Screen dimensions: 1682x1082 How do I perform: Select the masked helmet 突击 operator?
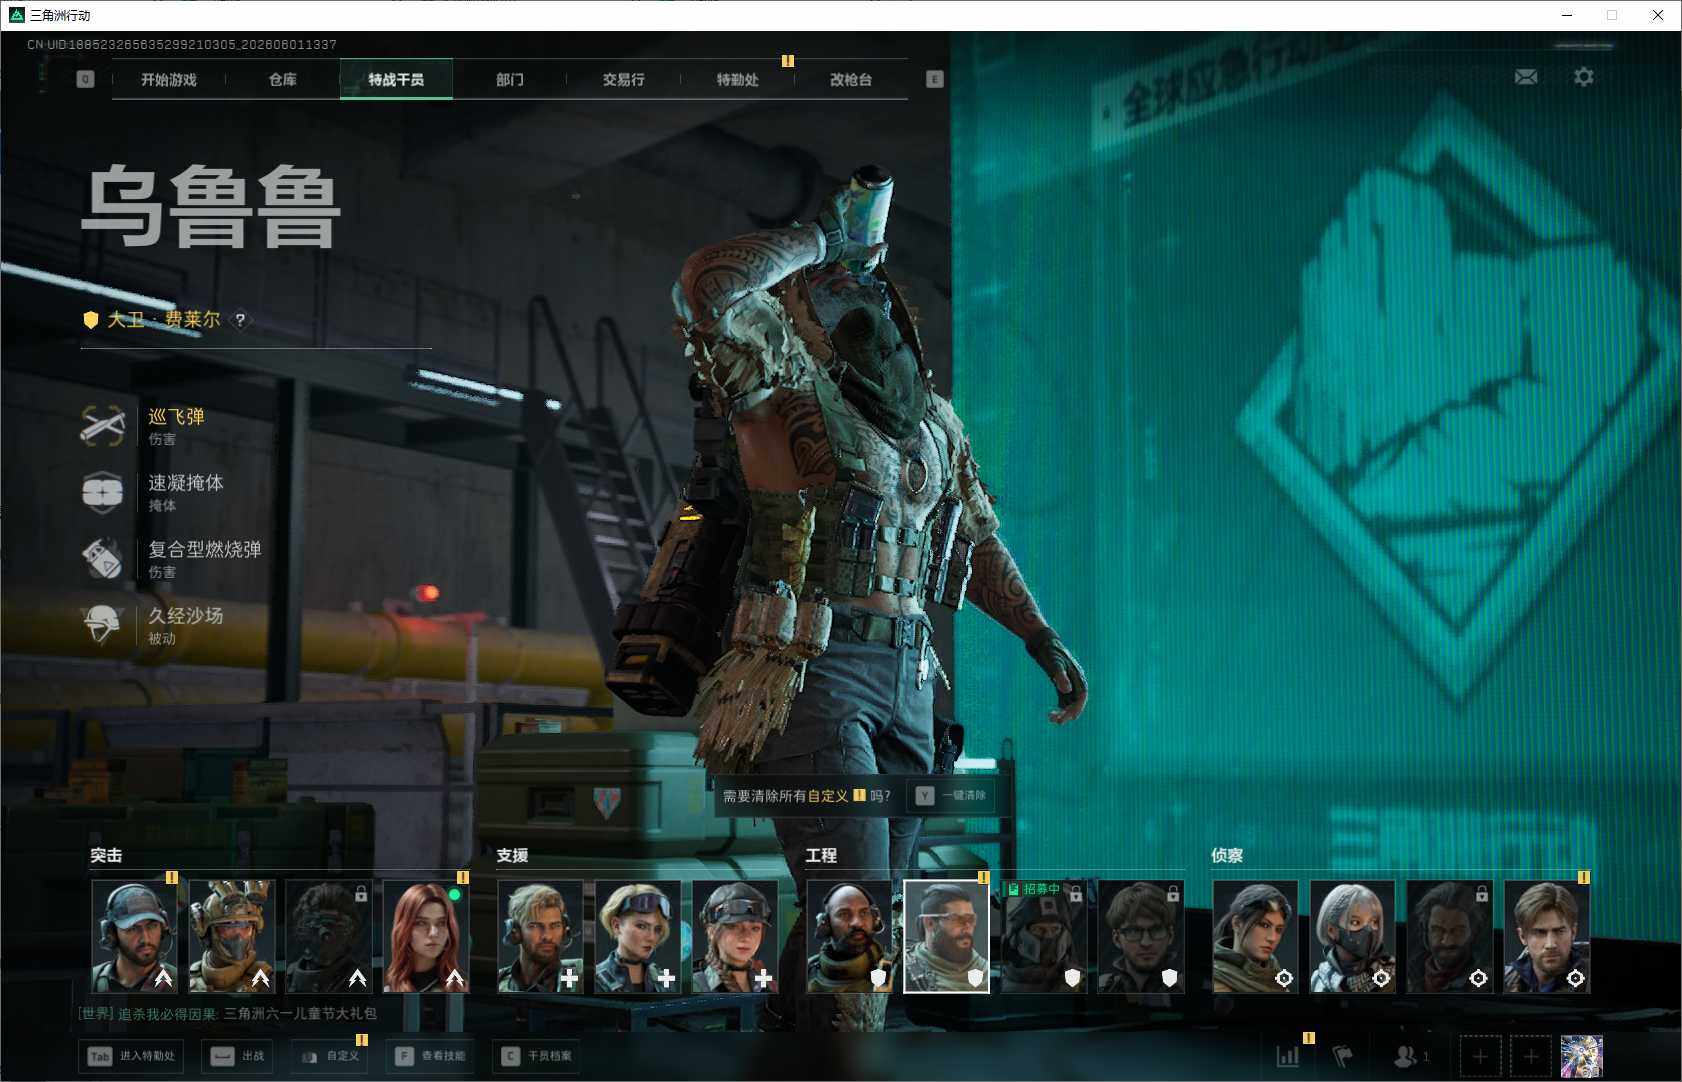pos(232,936)
